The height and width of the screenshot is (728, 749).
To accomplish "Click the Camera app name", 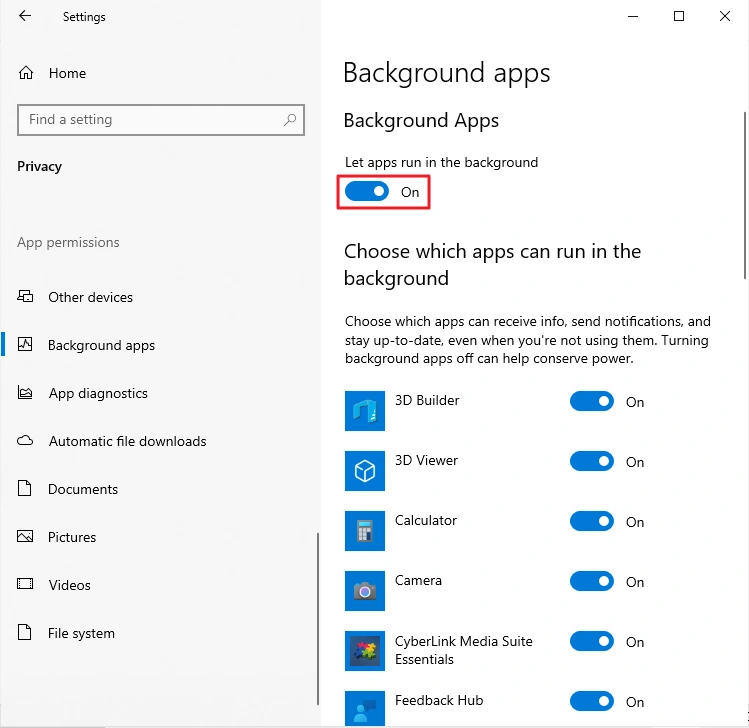I will [418, 580].
